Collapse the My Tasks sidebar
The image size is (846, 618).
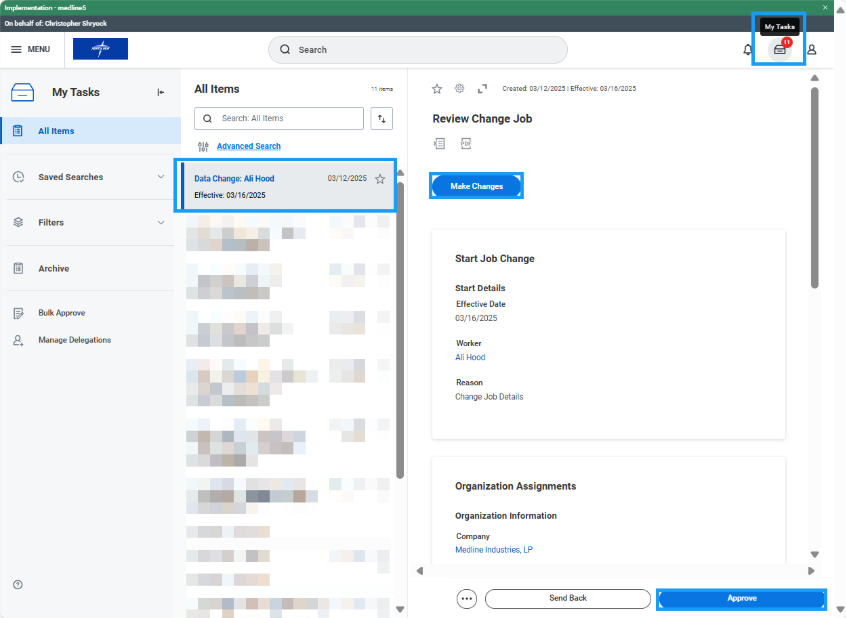pos(159,91)
